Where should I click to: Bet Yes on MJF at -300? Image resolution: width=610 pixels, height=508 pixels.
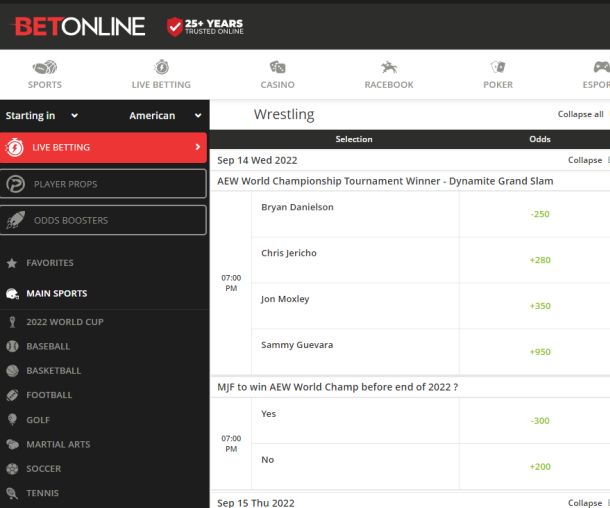coord(540,421)
